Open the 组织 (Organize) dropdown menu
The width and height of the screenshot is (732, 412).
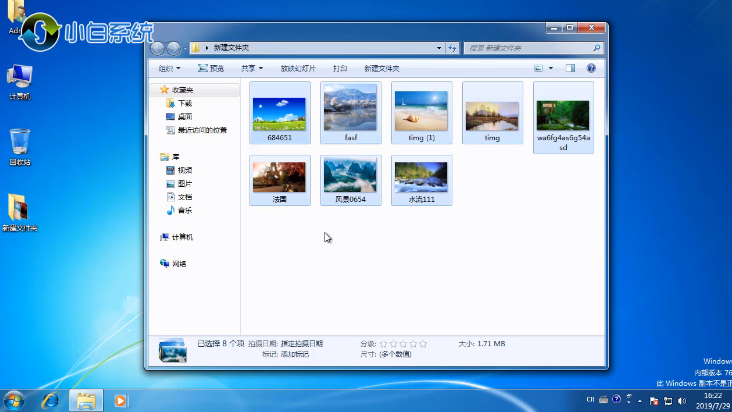[169, 68]
